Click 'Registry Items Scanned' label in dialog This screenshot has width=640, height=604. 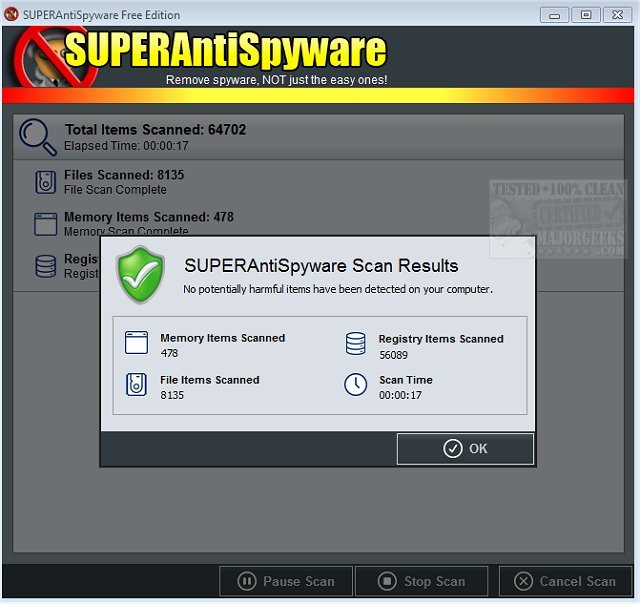point(441,339)
